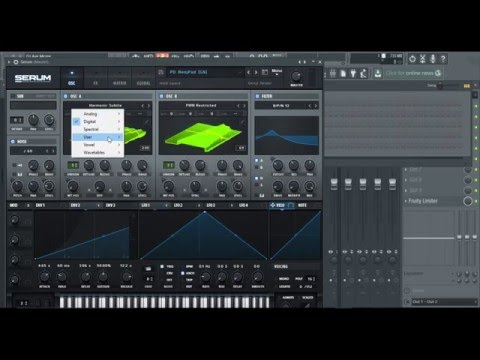Click the FL Studio document file icon

[x=343, y=73]
